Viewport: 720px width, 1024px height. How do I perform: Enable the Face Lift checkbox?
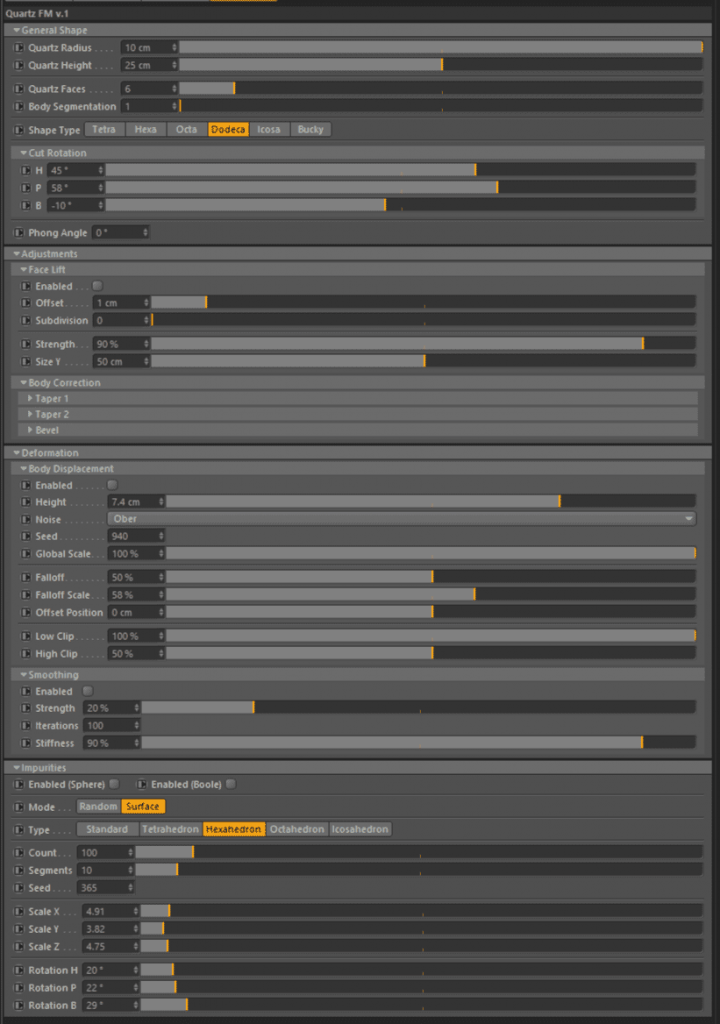click(x=97, y=286)
